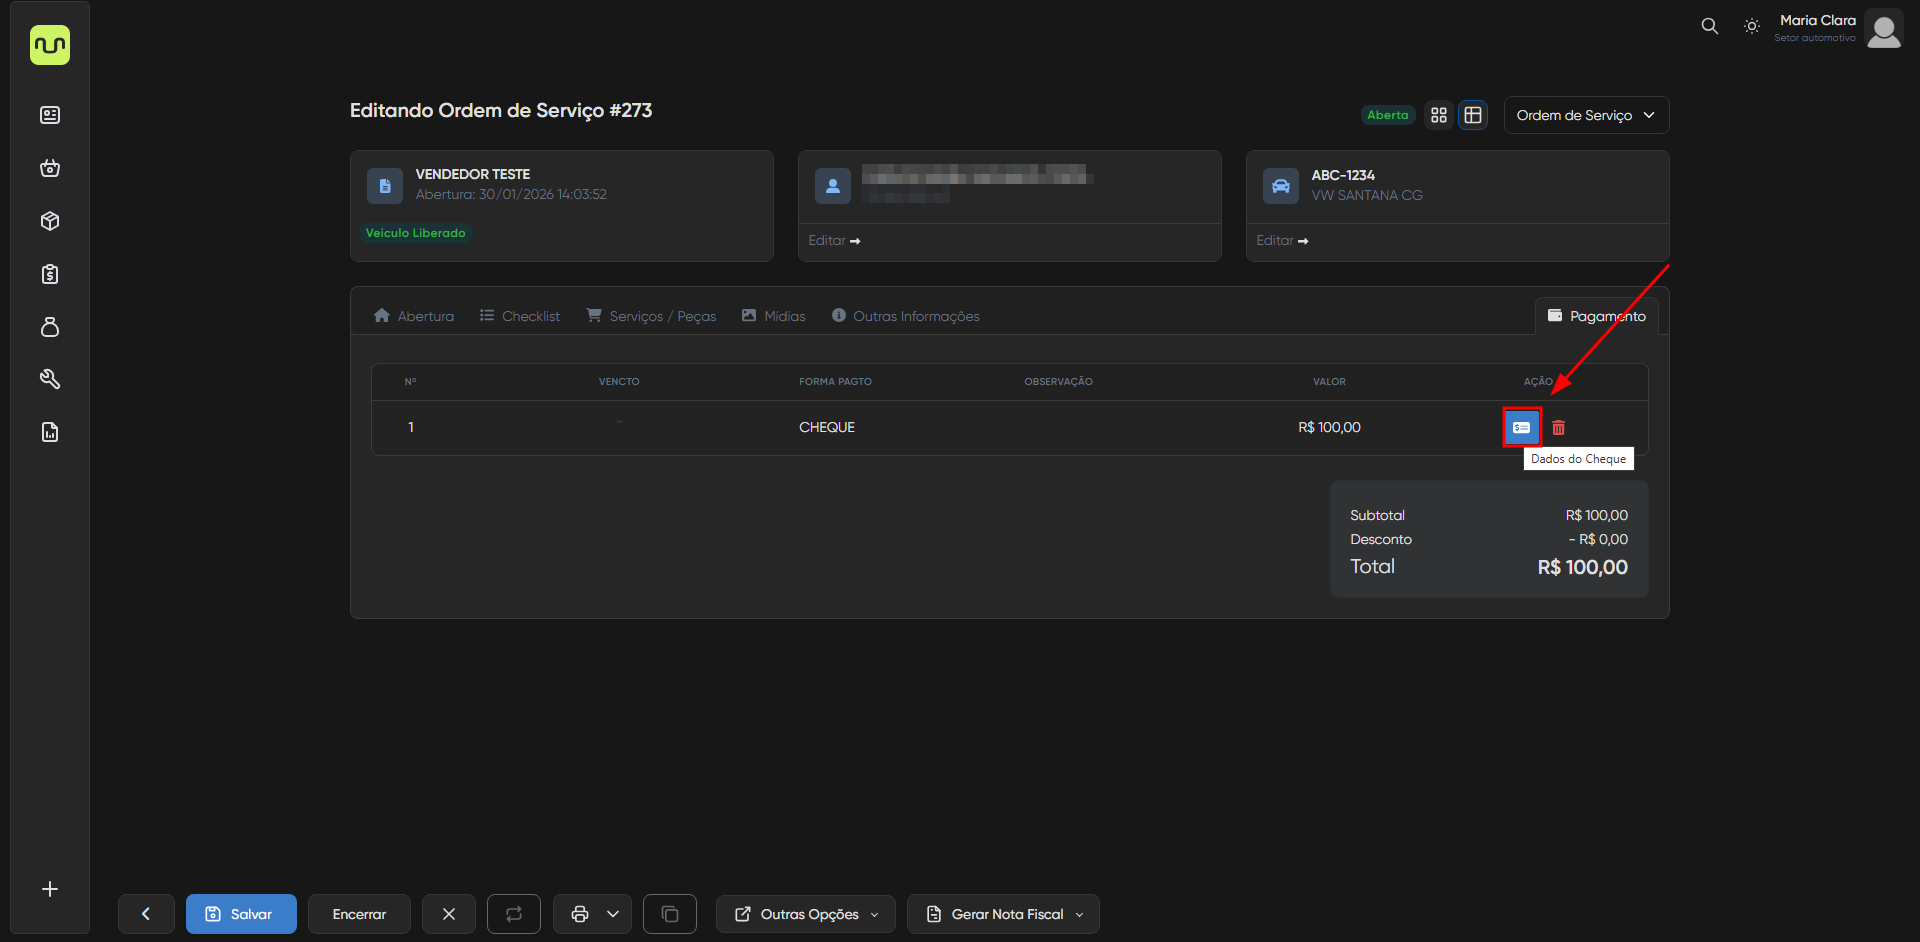The width and height of the screenshot is (1920, 942).
Task: Open the wrench tools sidebar icon
Action: coord(50,379)
